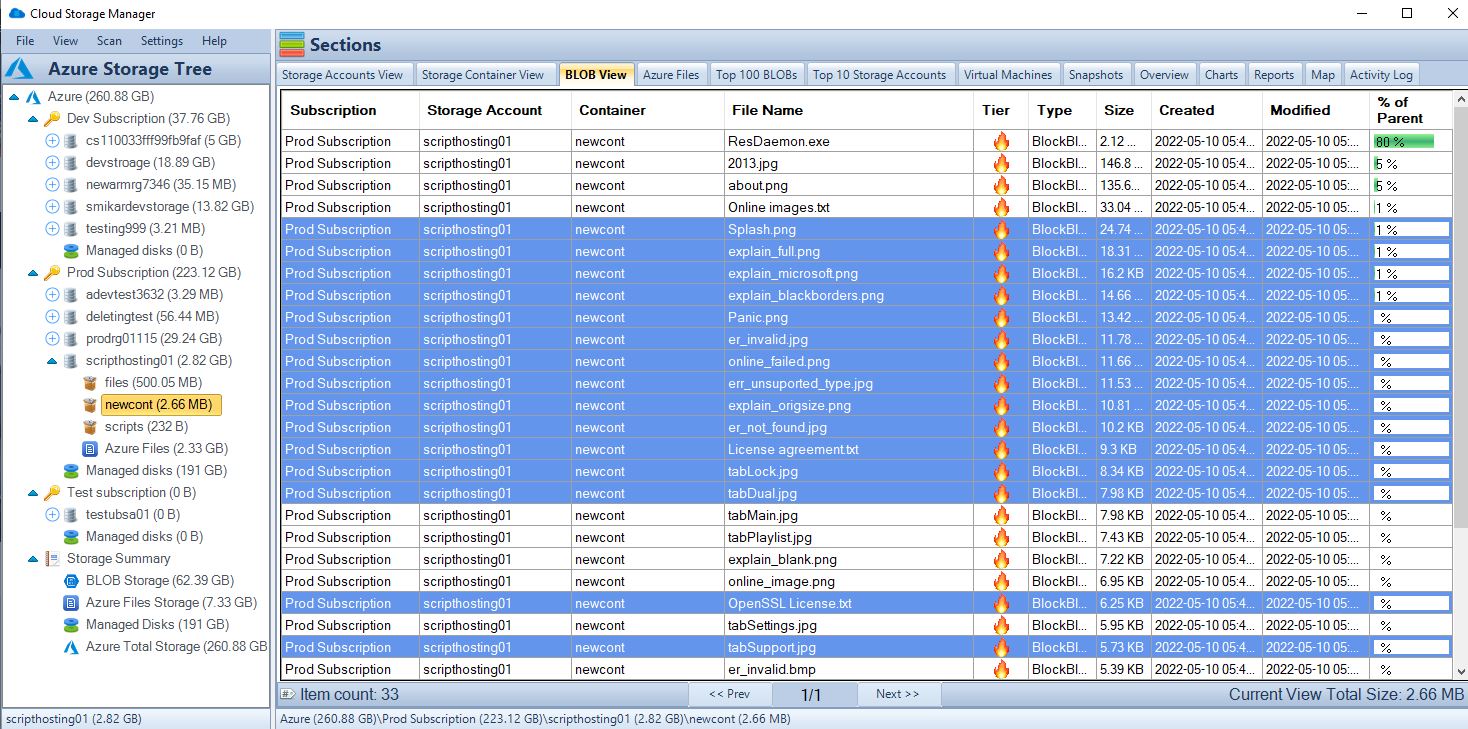The height and width of the screenshot is (729, 1468).
Task: Click the flame tier icon for ResDaemon.exe
Action: [x=1001, y=141]
